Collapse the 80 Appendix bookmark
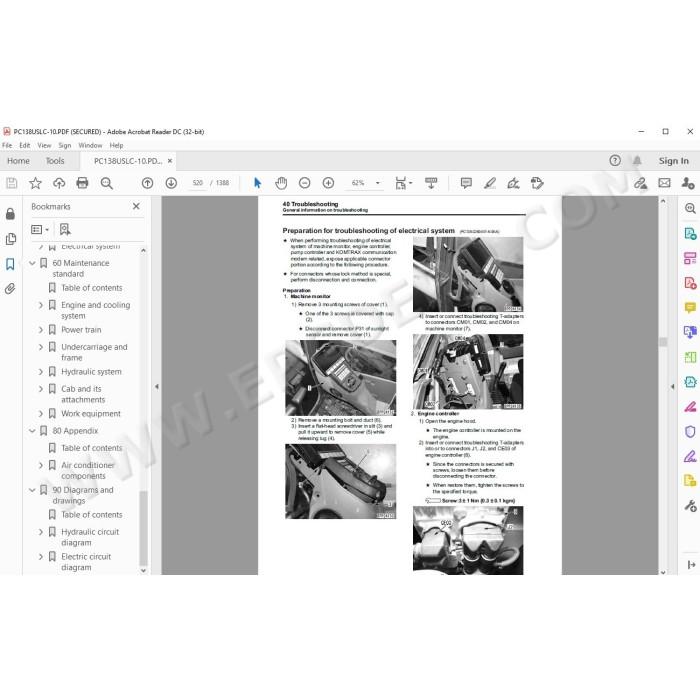Image resolution: width=700 pixels, height=700 pixels. [32, 431]
